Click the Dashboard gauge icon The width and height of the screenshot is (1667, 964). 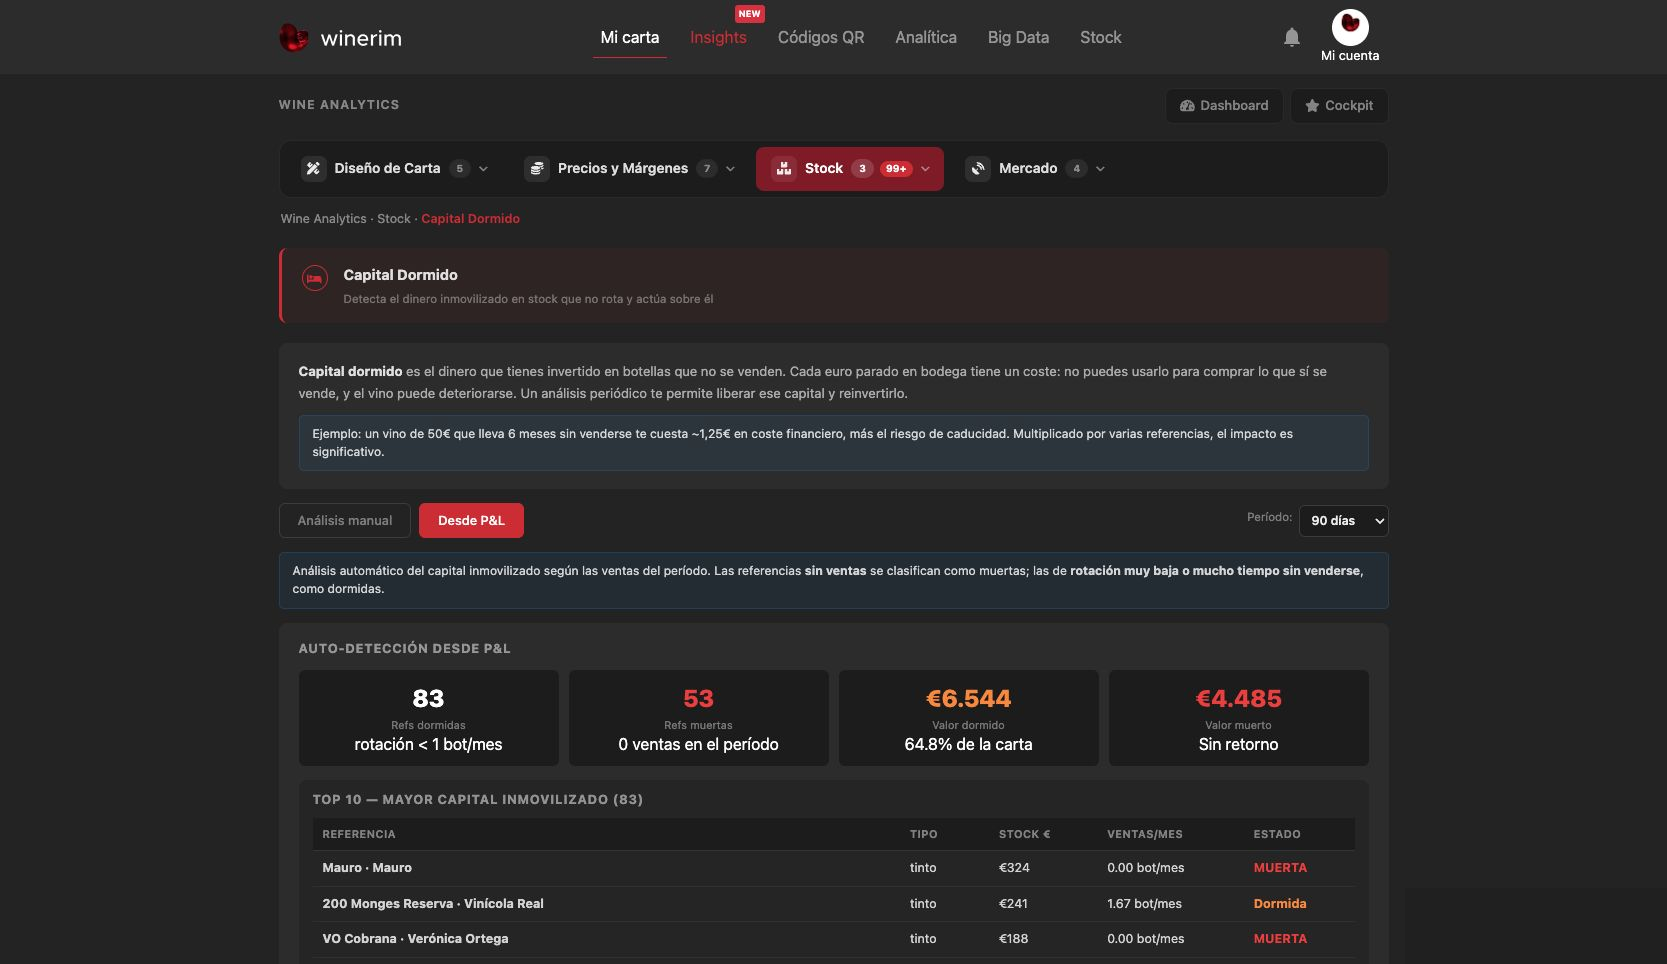pos(1187,106)
